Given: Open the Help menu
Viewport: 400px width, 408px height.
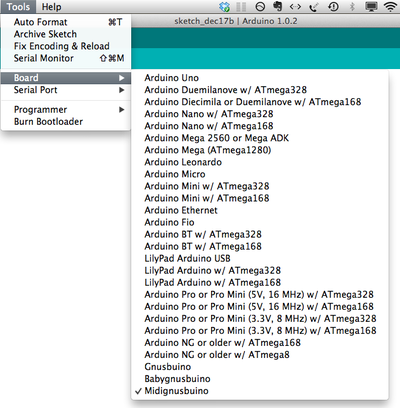Looking at the screenshot, I should 51,7.
